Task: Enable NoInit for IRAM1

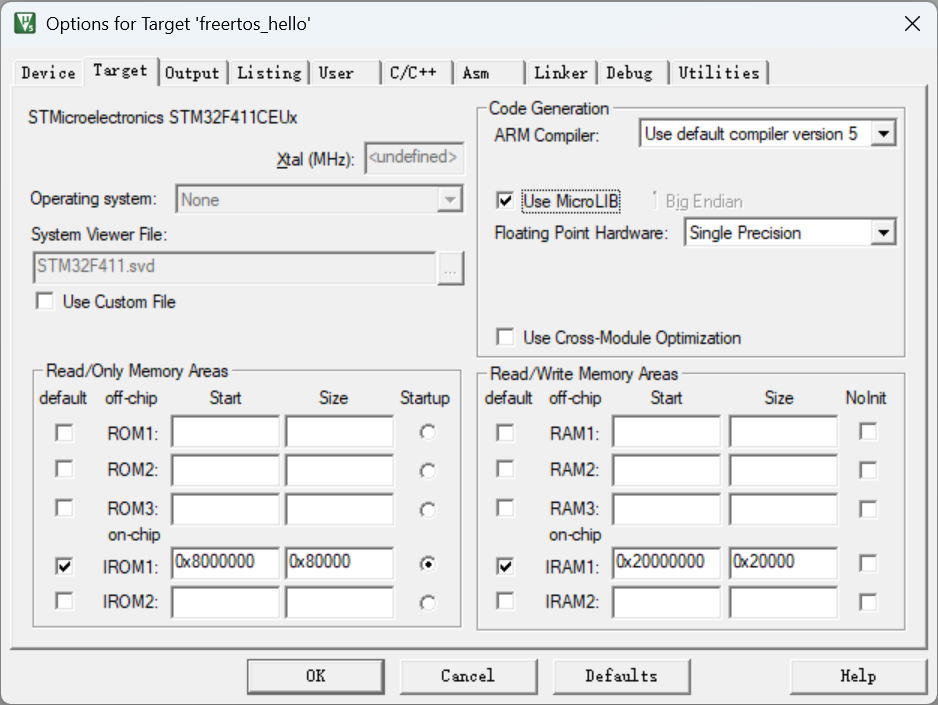Action: [868, 563]
